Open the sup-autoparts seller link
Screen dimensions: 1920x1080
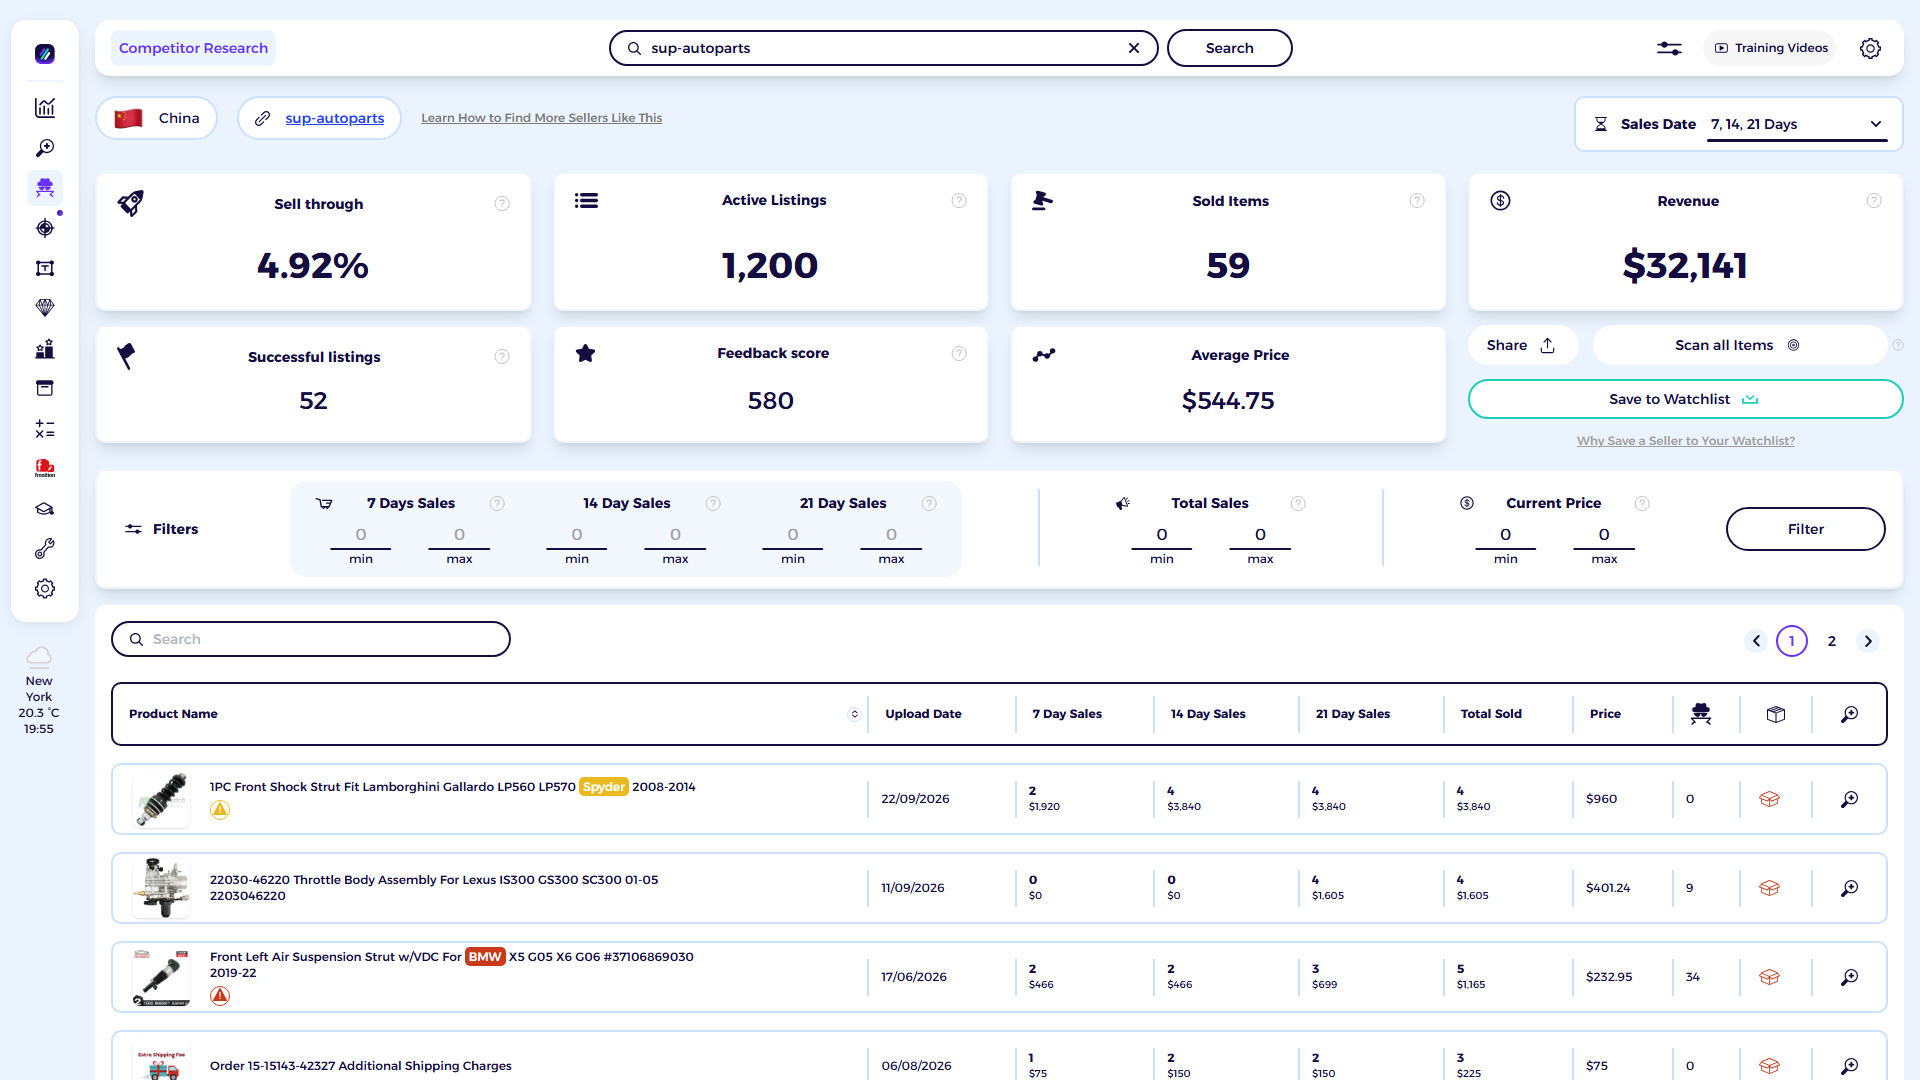pos(334,118)
